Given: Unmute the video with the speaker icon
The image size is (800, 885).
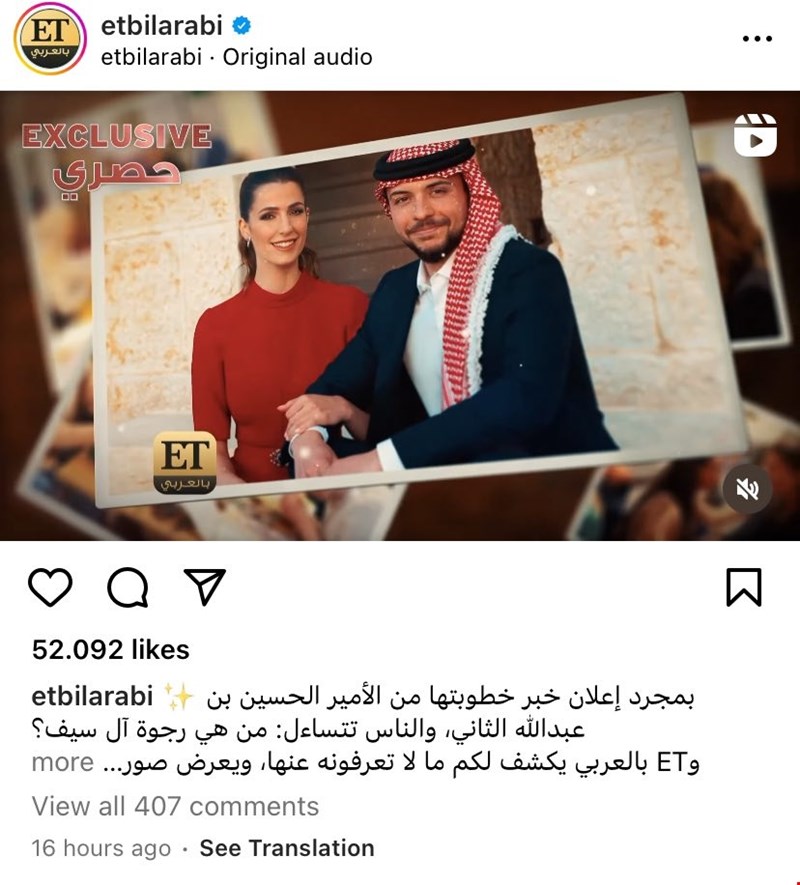Looking at the screenshot, I should coord(747,489).
